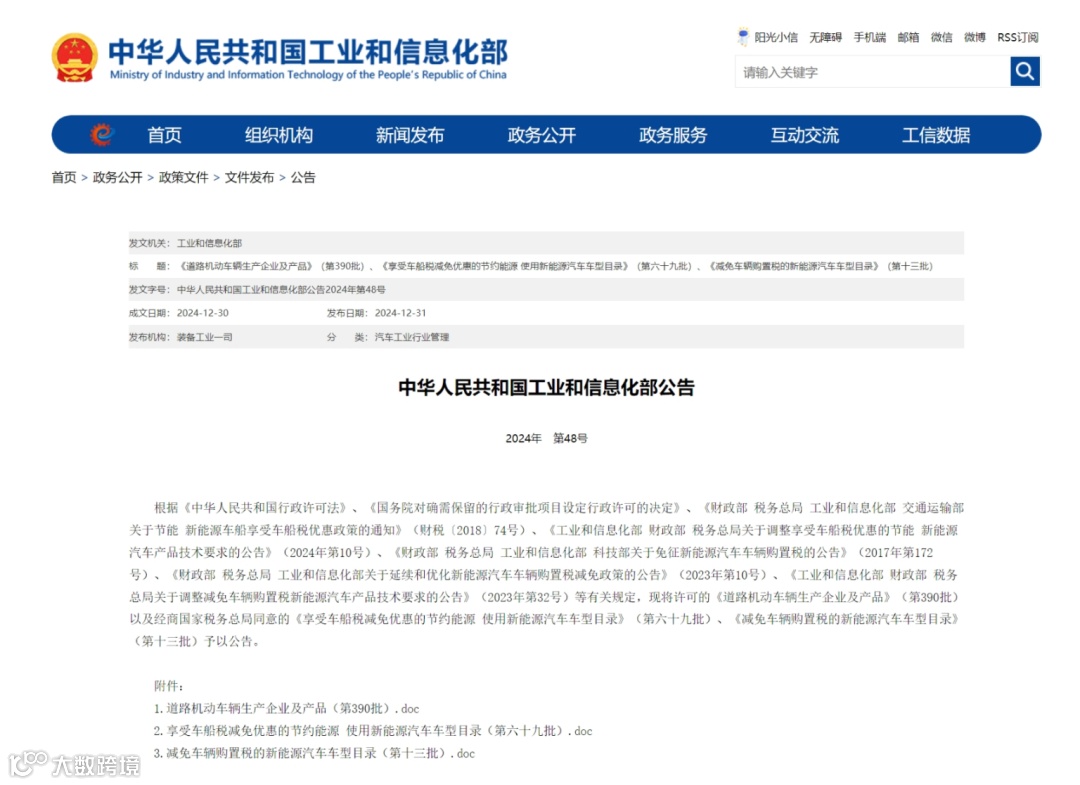This screenshot has height=785, width=1080.
Task: Click the 2024年 第48号 subtitle
Action: point(546,438)
